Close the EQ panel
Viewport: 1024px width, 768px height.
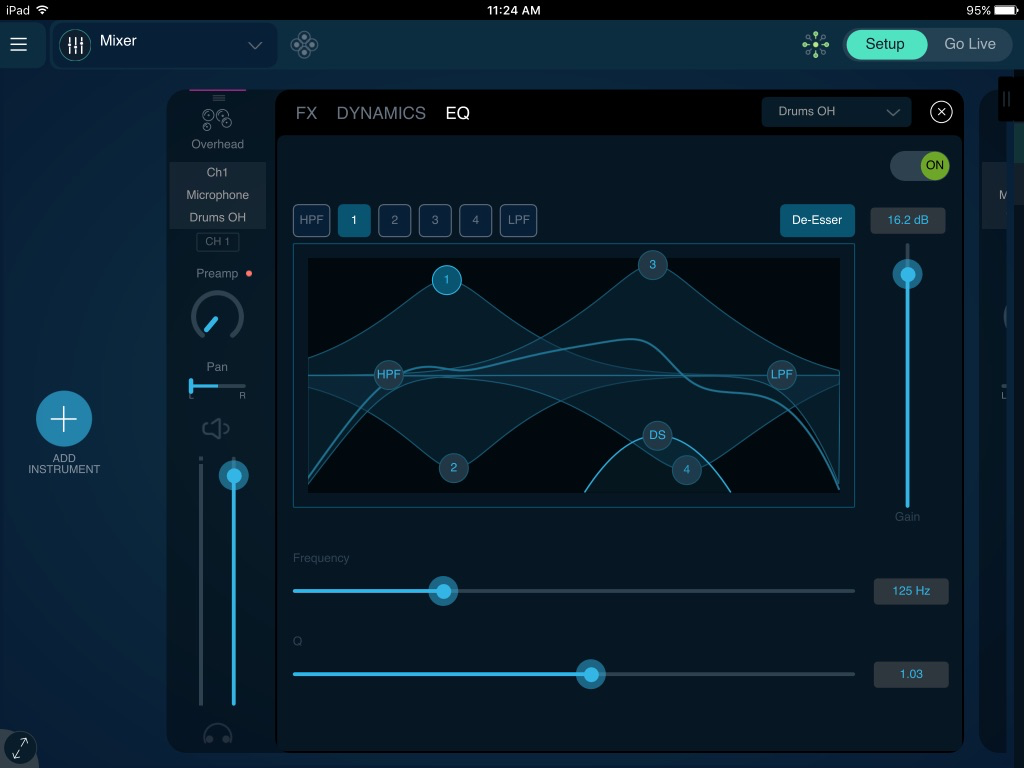pos(941,112)
